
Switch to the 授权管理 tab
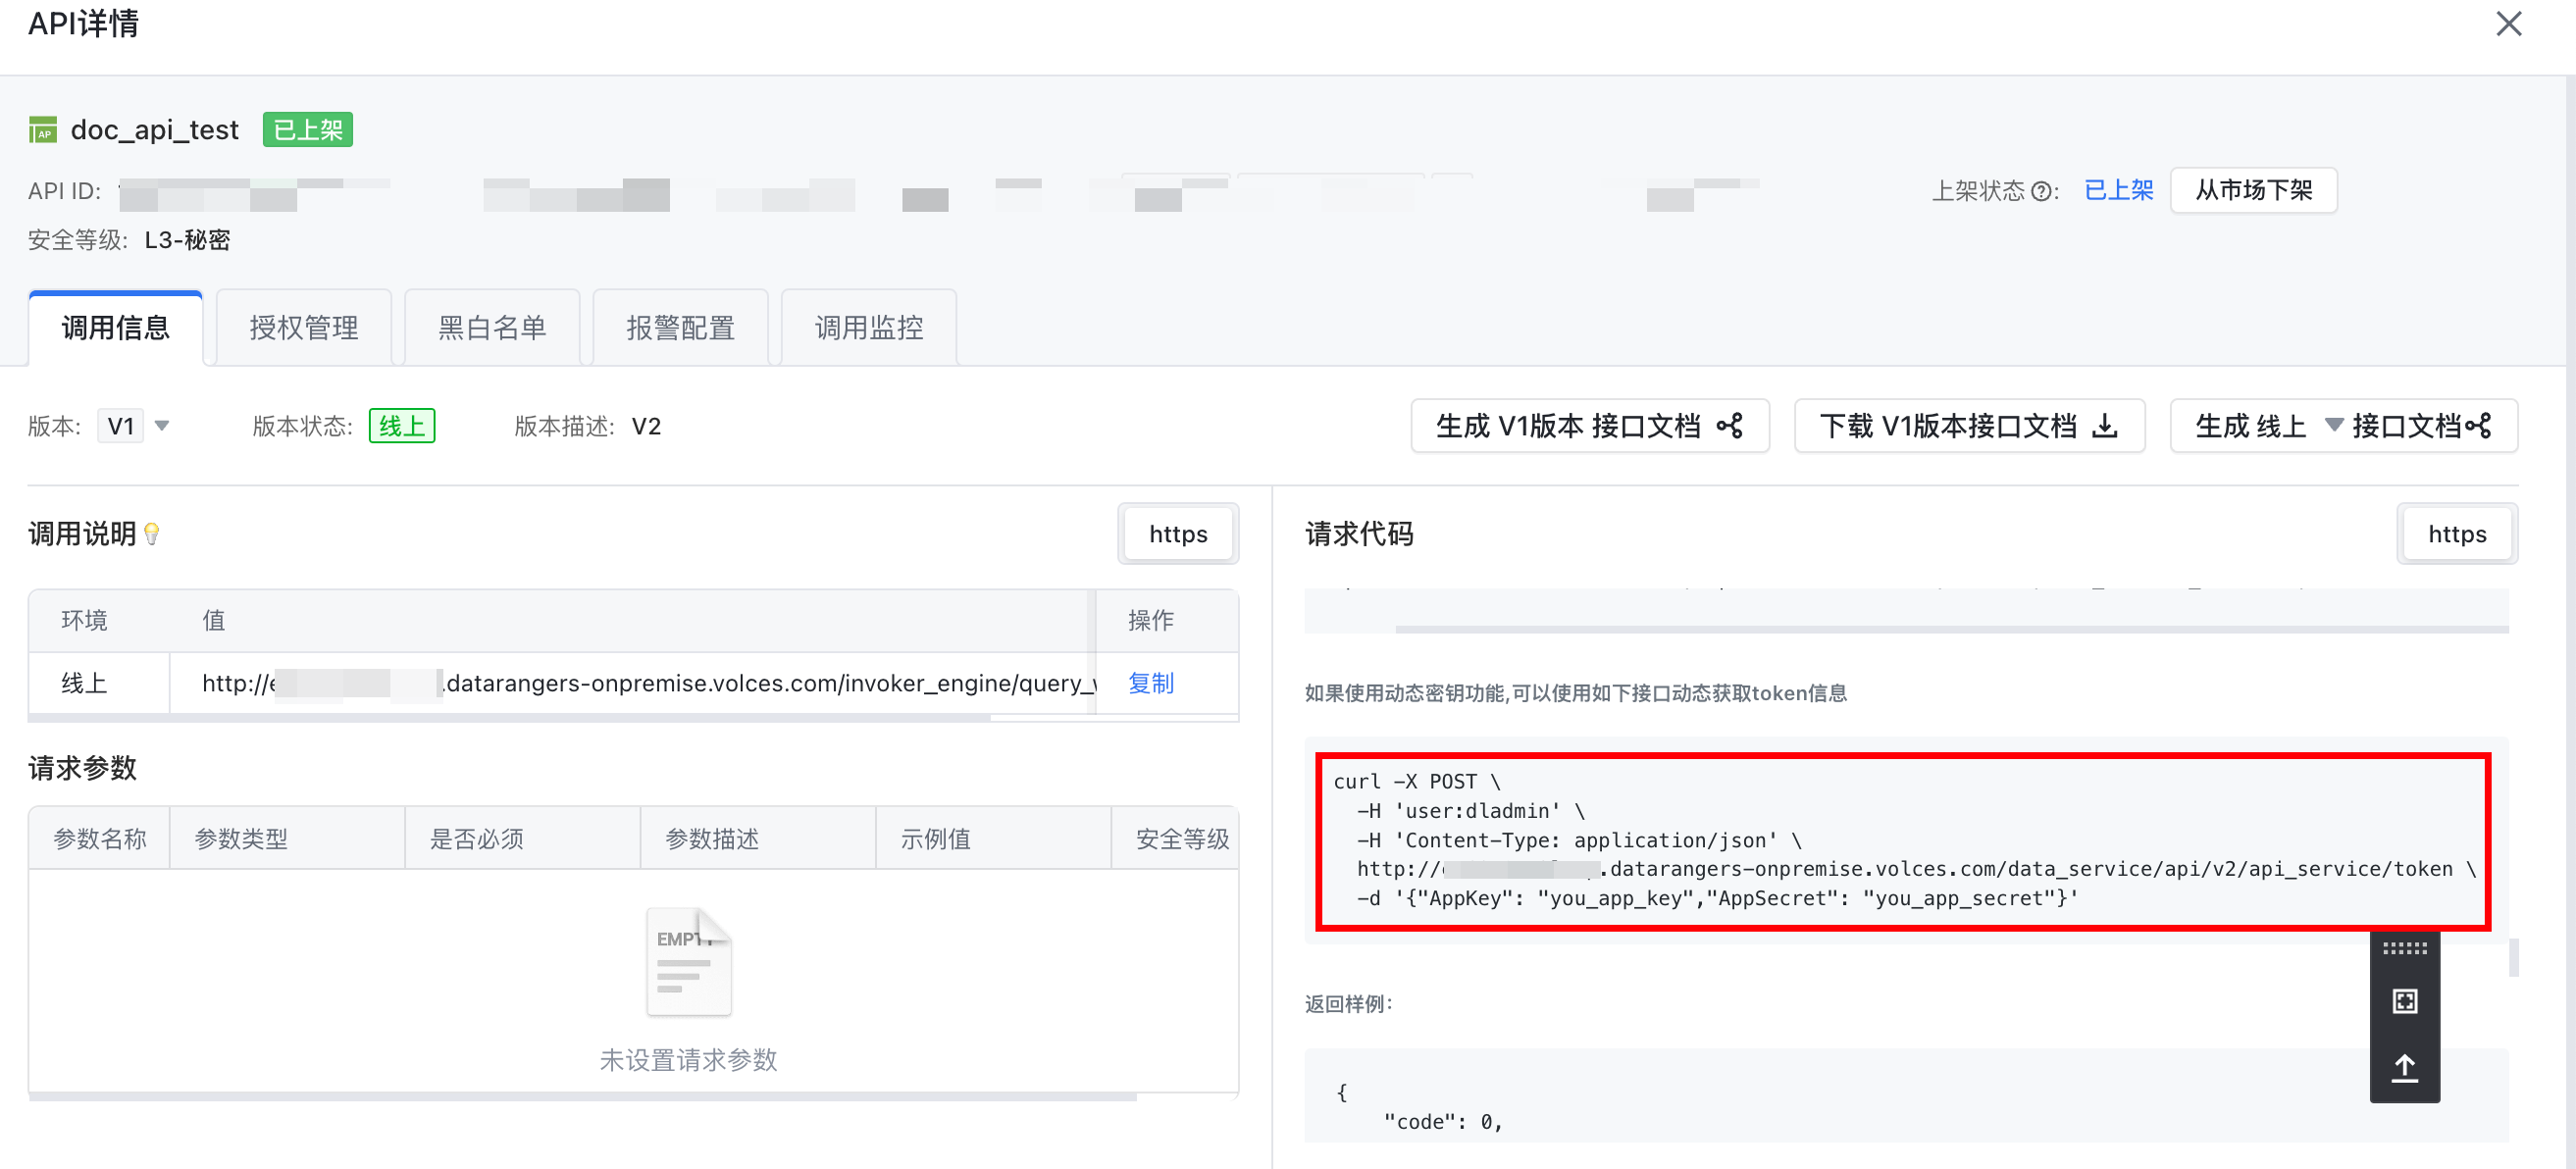(303, 328)
